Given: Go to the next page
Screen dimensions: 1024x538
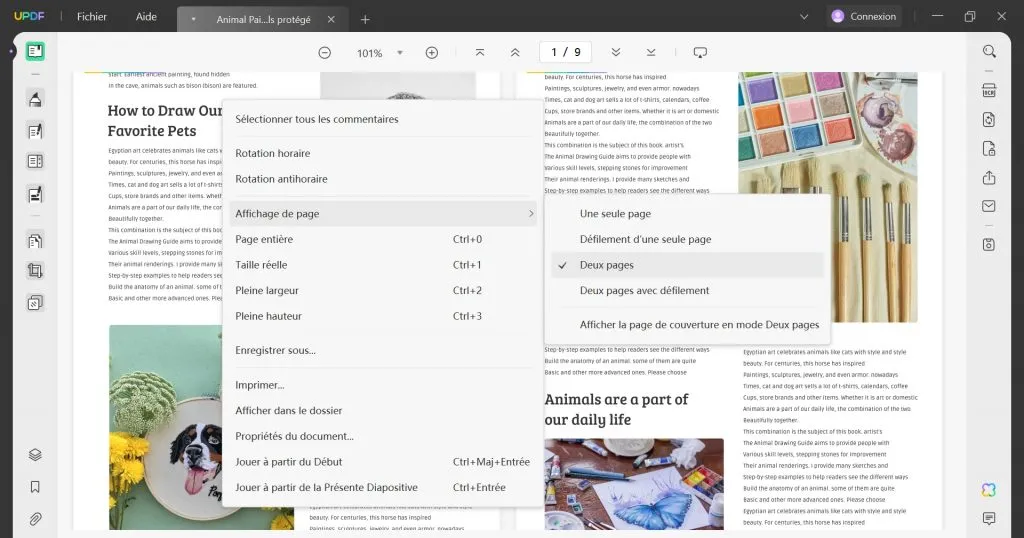Looking at the screenshot, I should point(616,52).
